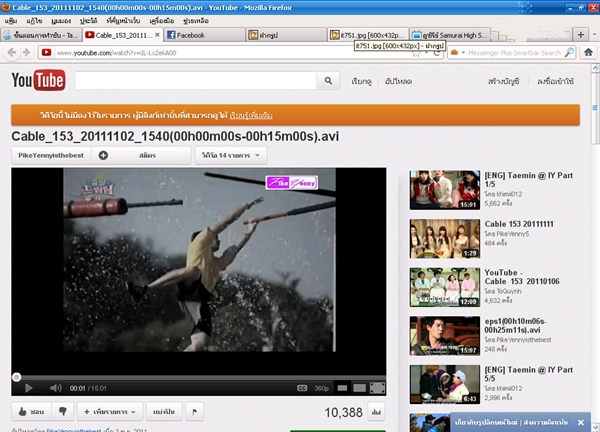
Task: Expand the 14 videos dropdown
Action: pos(231,155)
